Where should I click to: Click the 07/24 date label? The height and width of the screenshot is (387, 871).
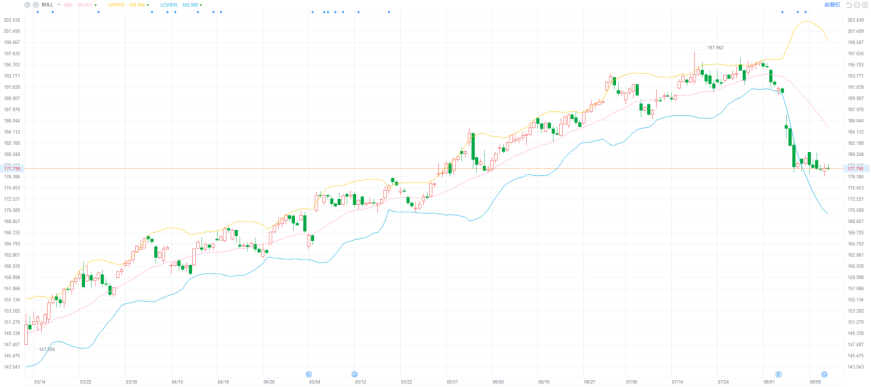723,382
